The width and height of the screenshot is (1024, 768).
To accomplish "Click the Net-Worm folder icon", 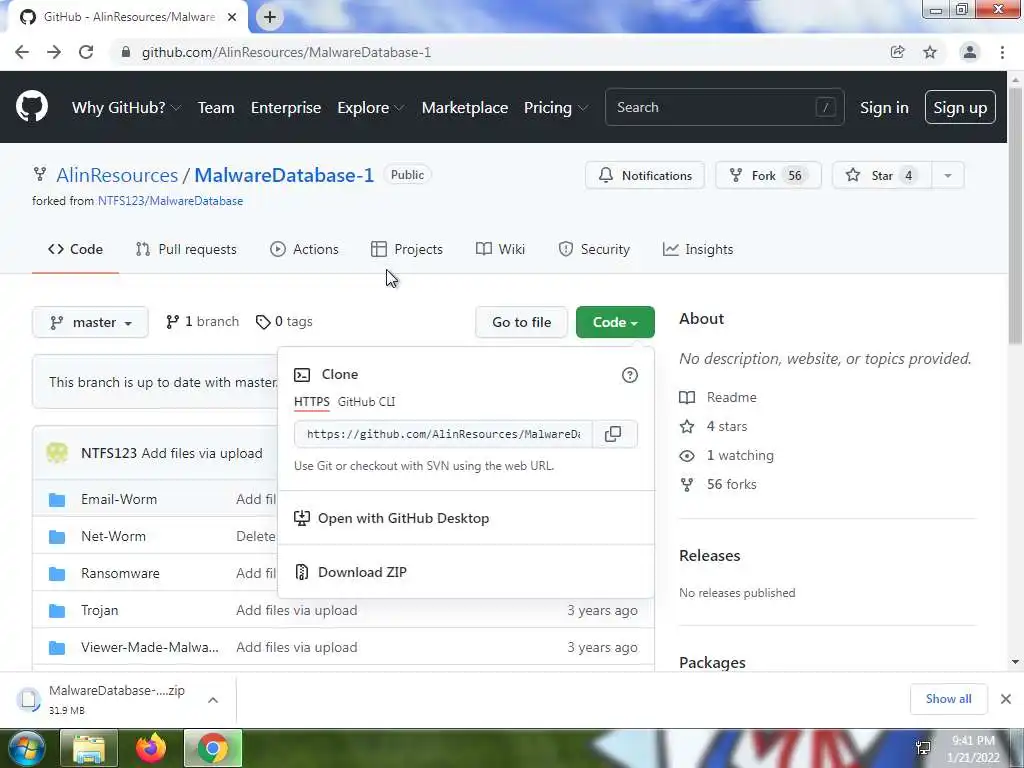I will pos(57,537).
